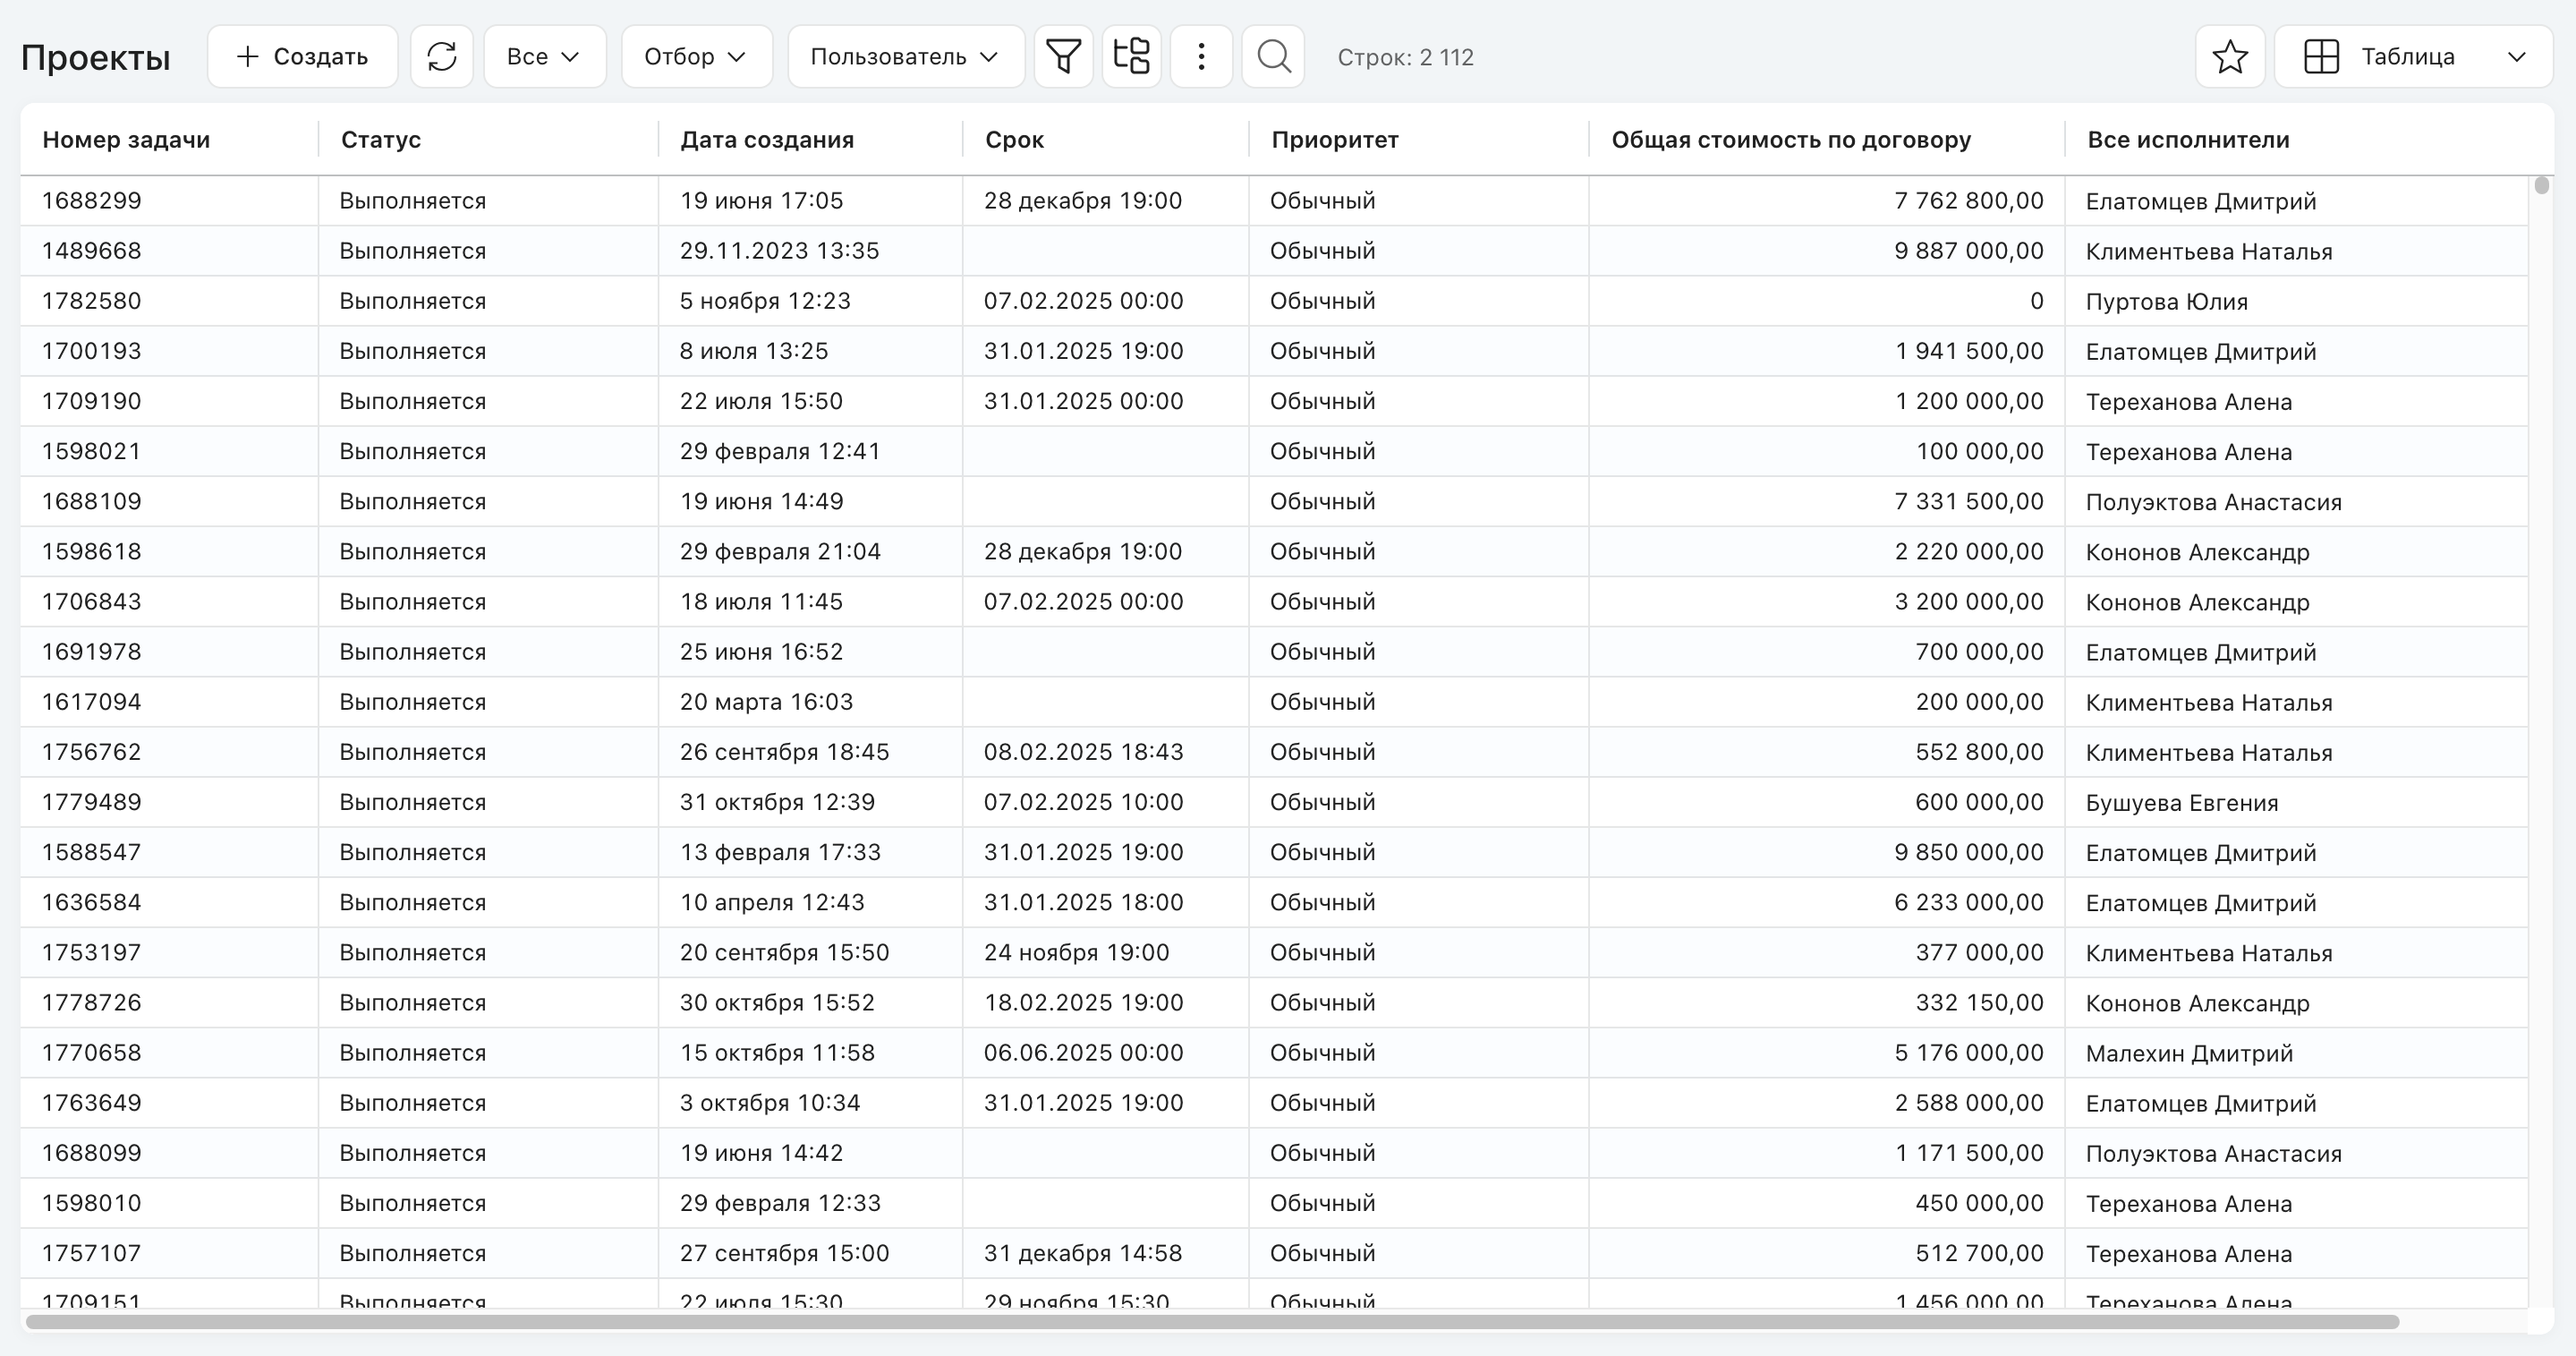Viewport: 2576px width, 1356px height.
Task: Click task number 1636584
Action: click(x=92, y=902)
